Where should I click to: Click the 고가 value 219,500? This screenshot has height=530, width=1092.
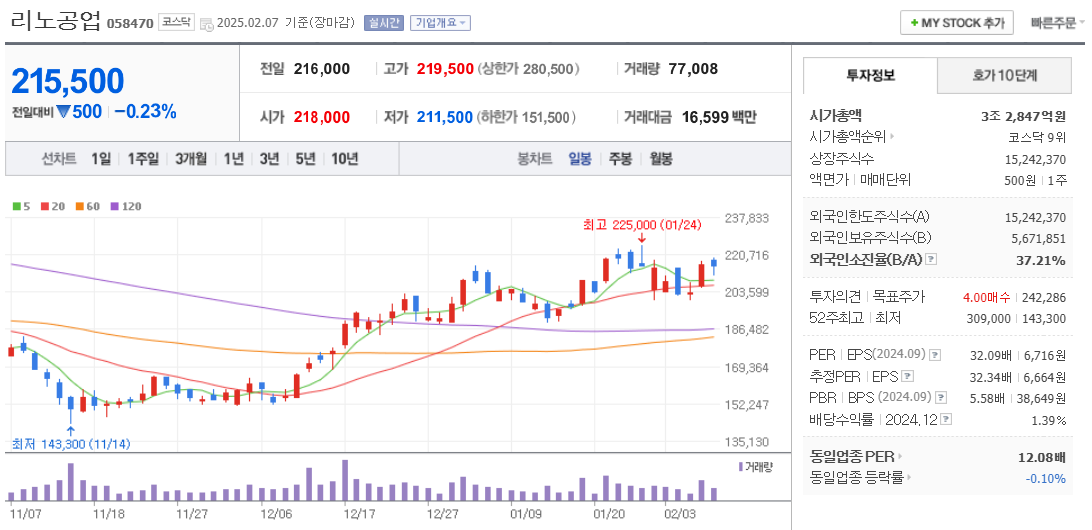point(445,69)
